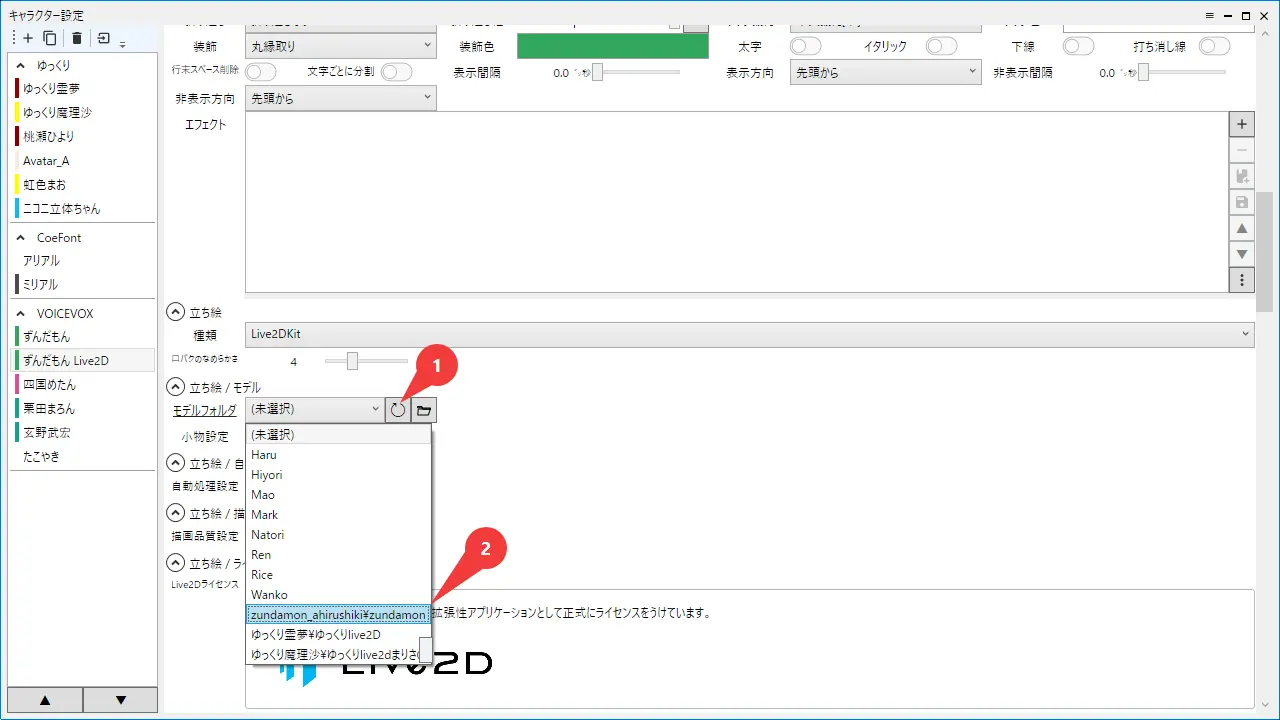Collapse the ゆっくり group
Screen dimensions: 1280x720
pyautogui.click(x=21, y=65)
